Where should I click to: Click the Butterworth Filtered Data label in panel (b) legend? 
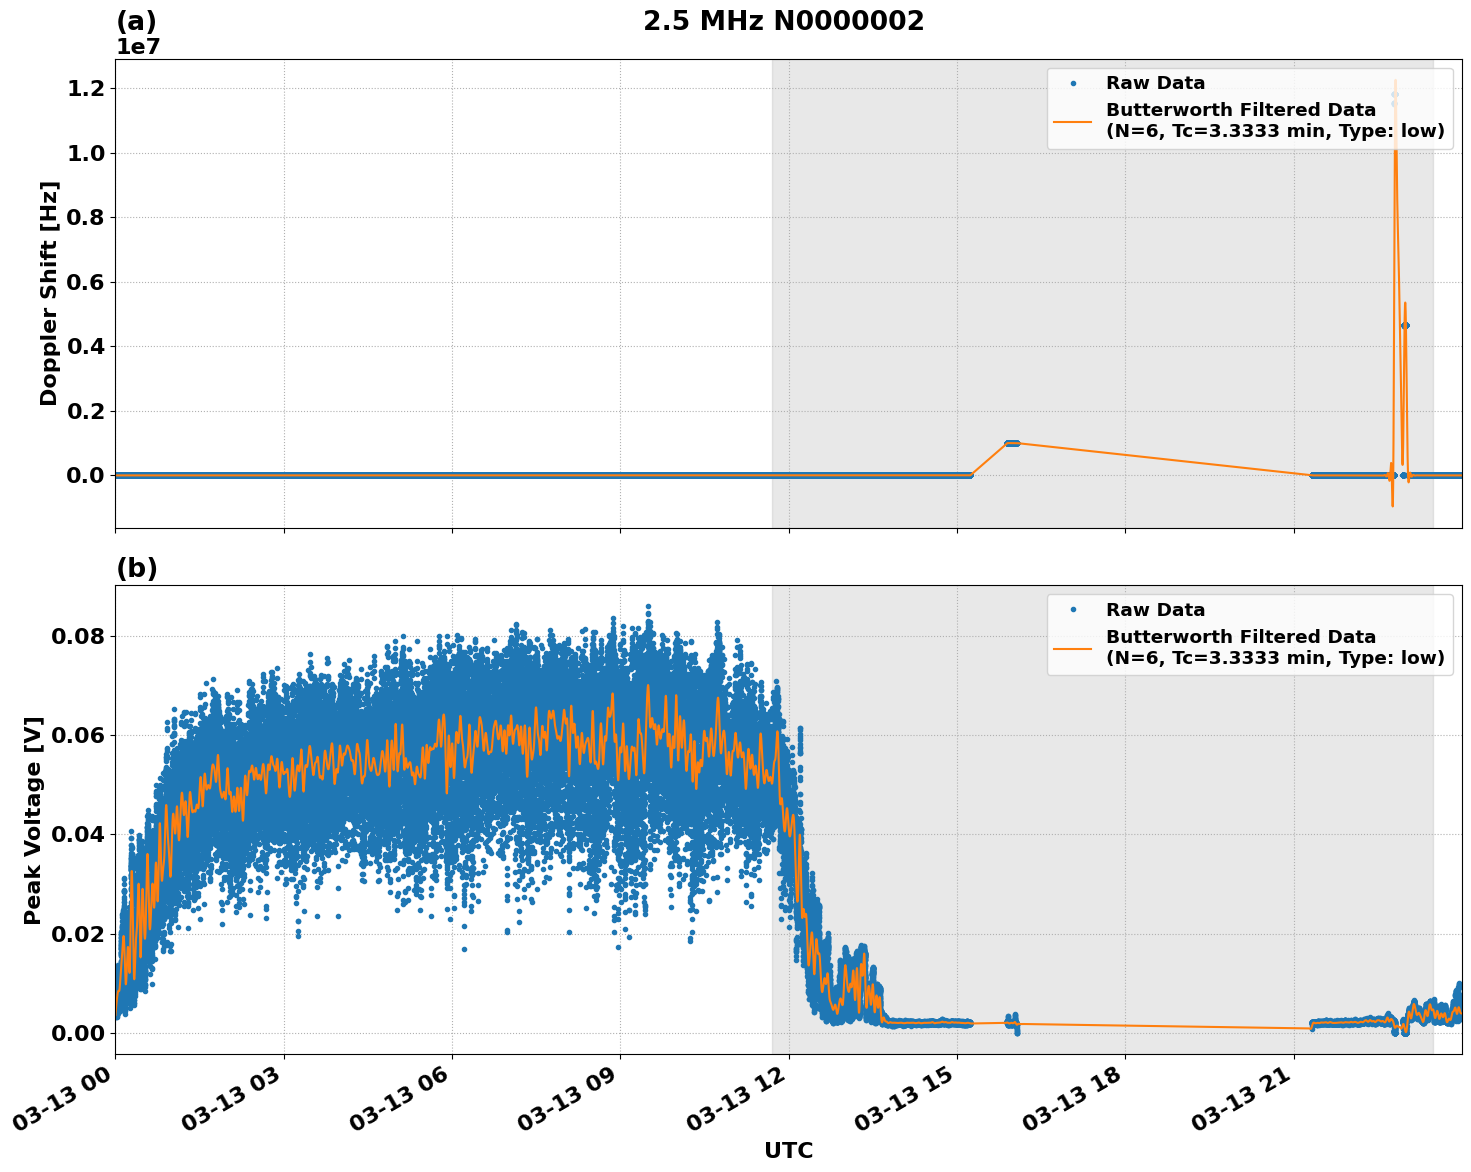pyautogui.click(x=1242, y=636)
